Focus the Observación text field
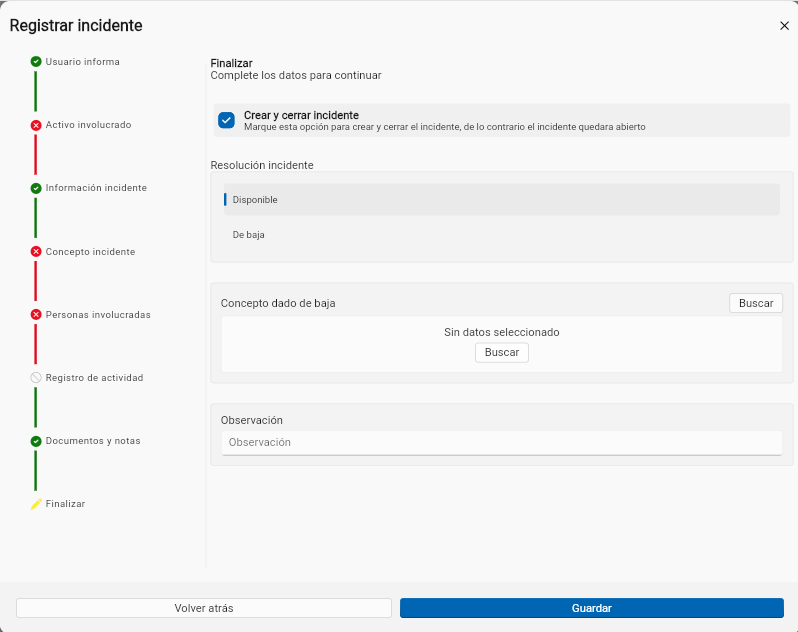 coord(502,443)
